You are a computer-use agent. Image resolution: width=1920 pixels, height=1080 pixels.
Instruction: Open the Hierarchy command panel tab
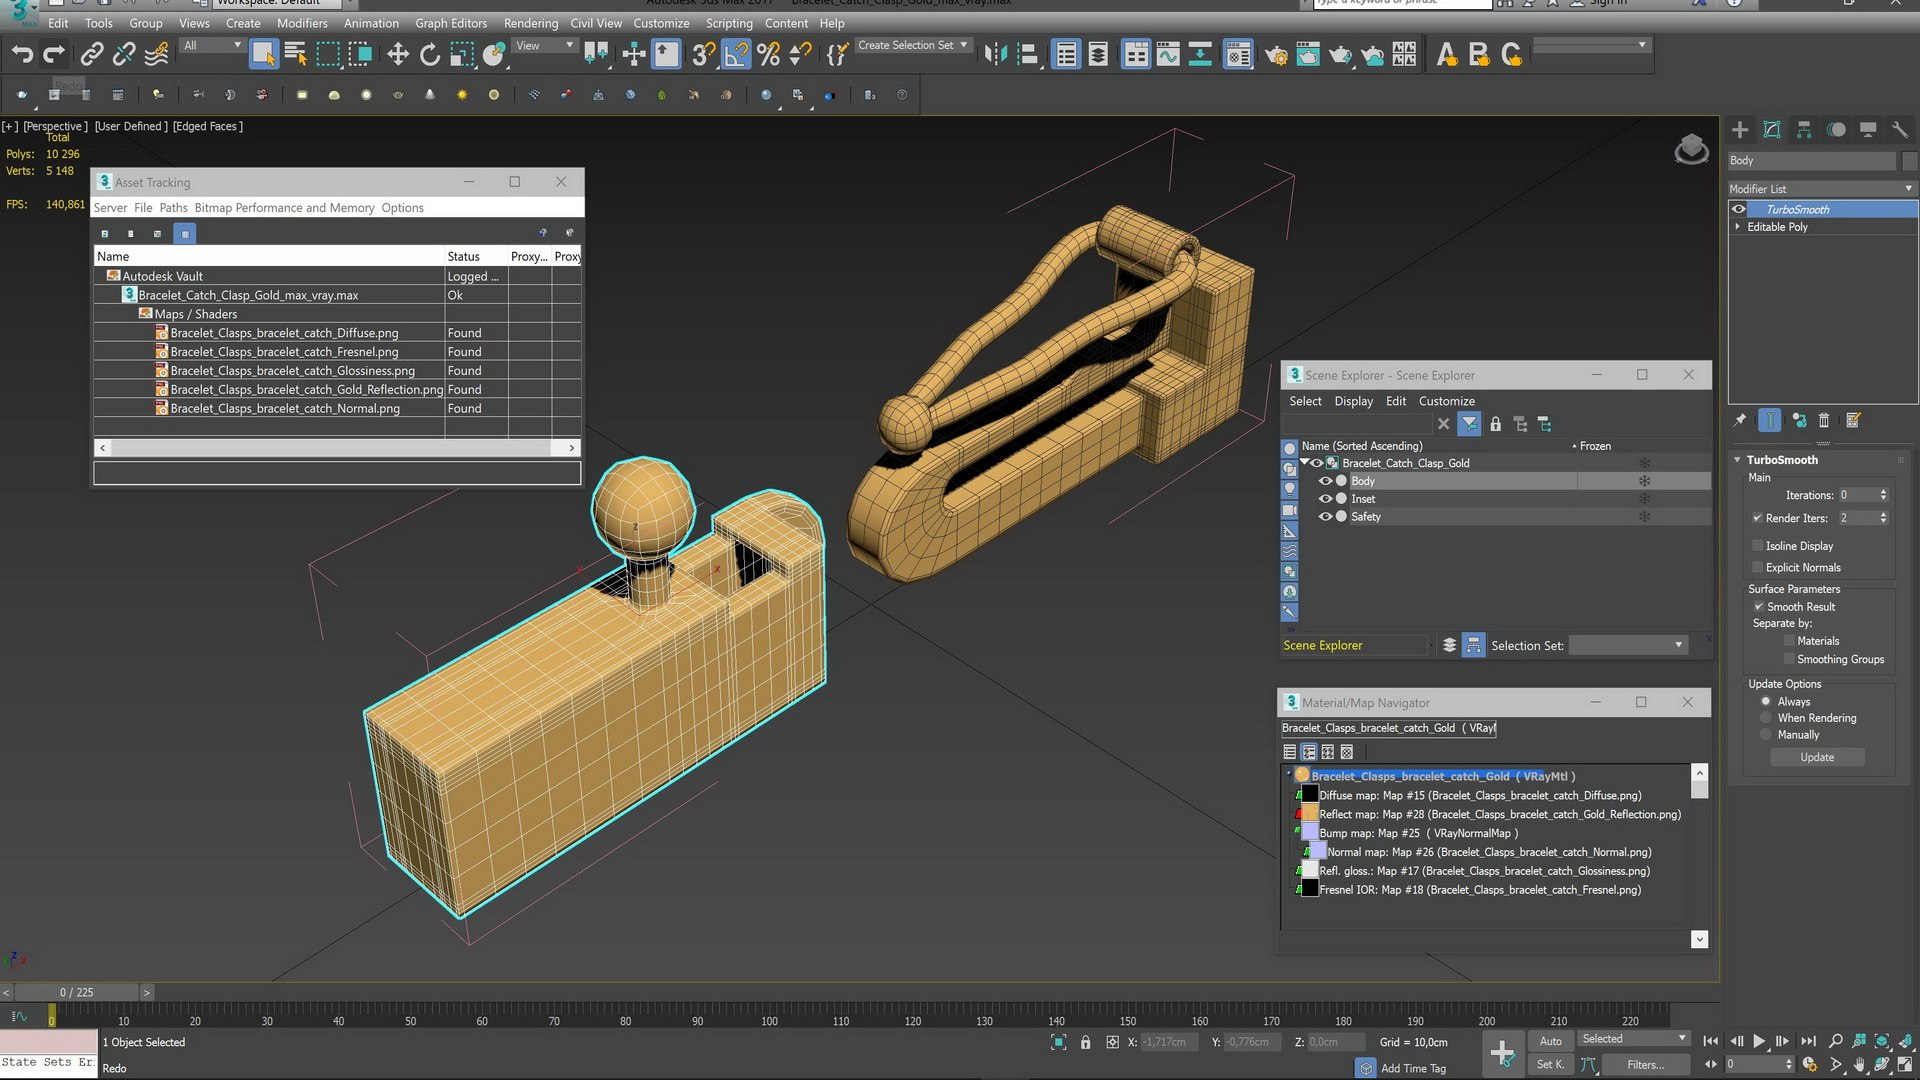click(1804, 130)
